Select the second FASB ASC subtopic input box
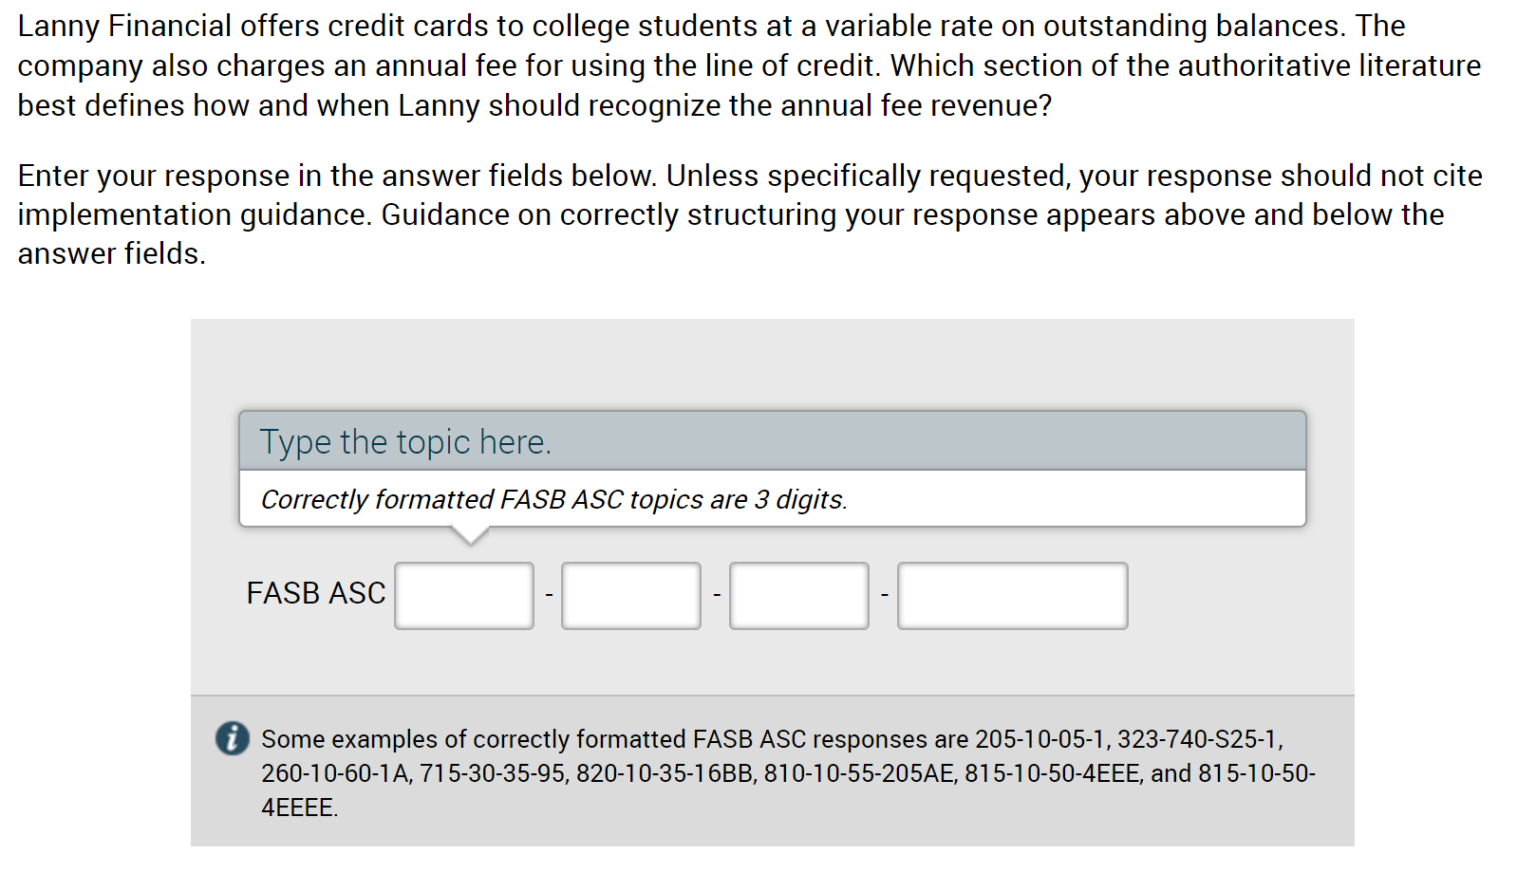Viewport: 1536px width, 873px height. click(x=631, y=595)
